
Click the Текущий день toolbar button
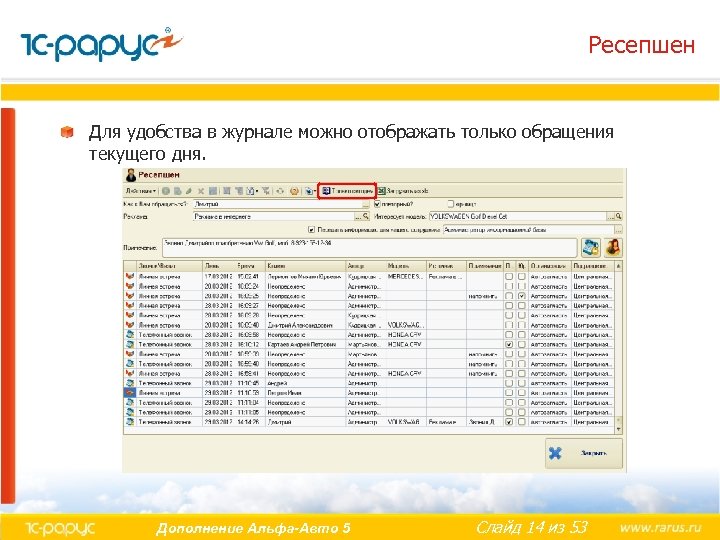pos(347,191)
